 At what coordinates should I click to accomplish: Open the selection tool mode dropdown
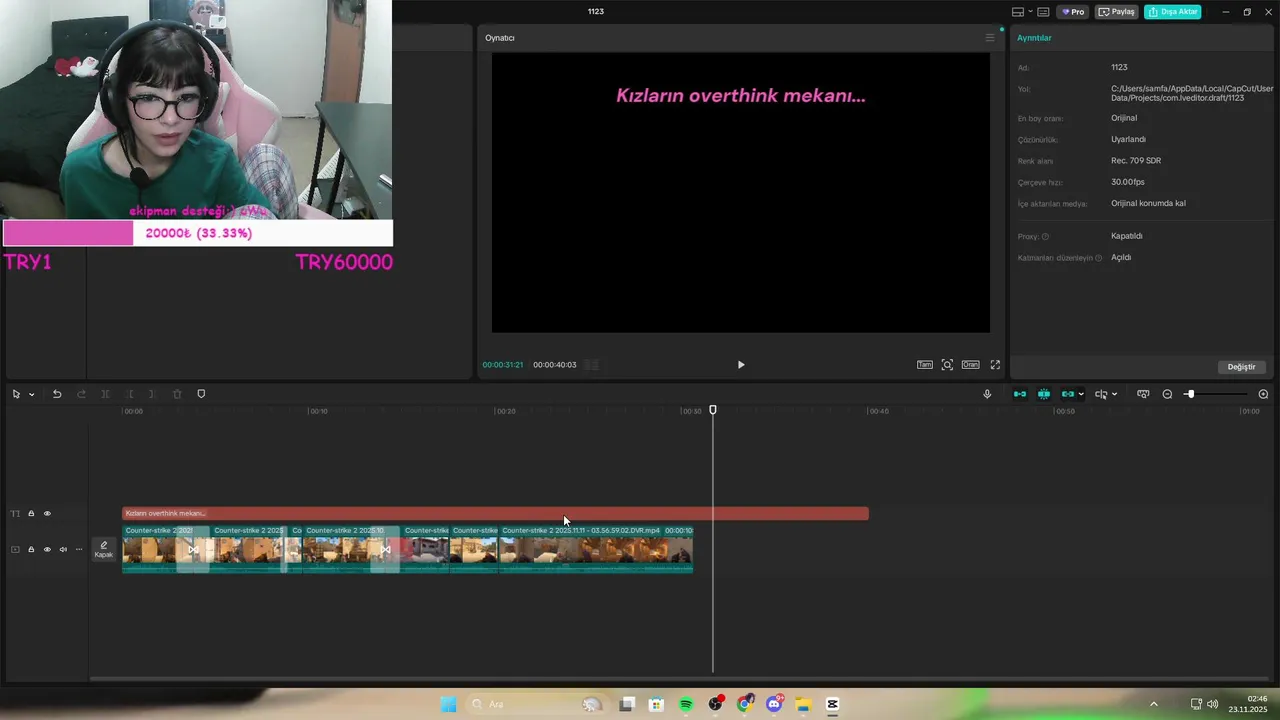tap(32, 394)
